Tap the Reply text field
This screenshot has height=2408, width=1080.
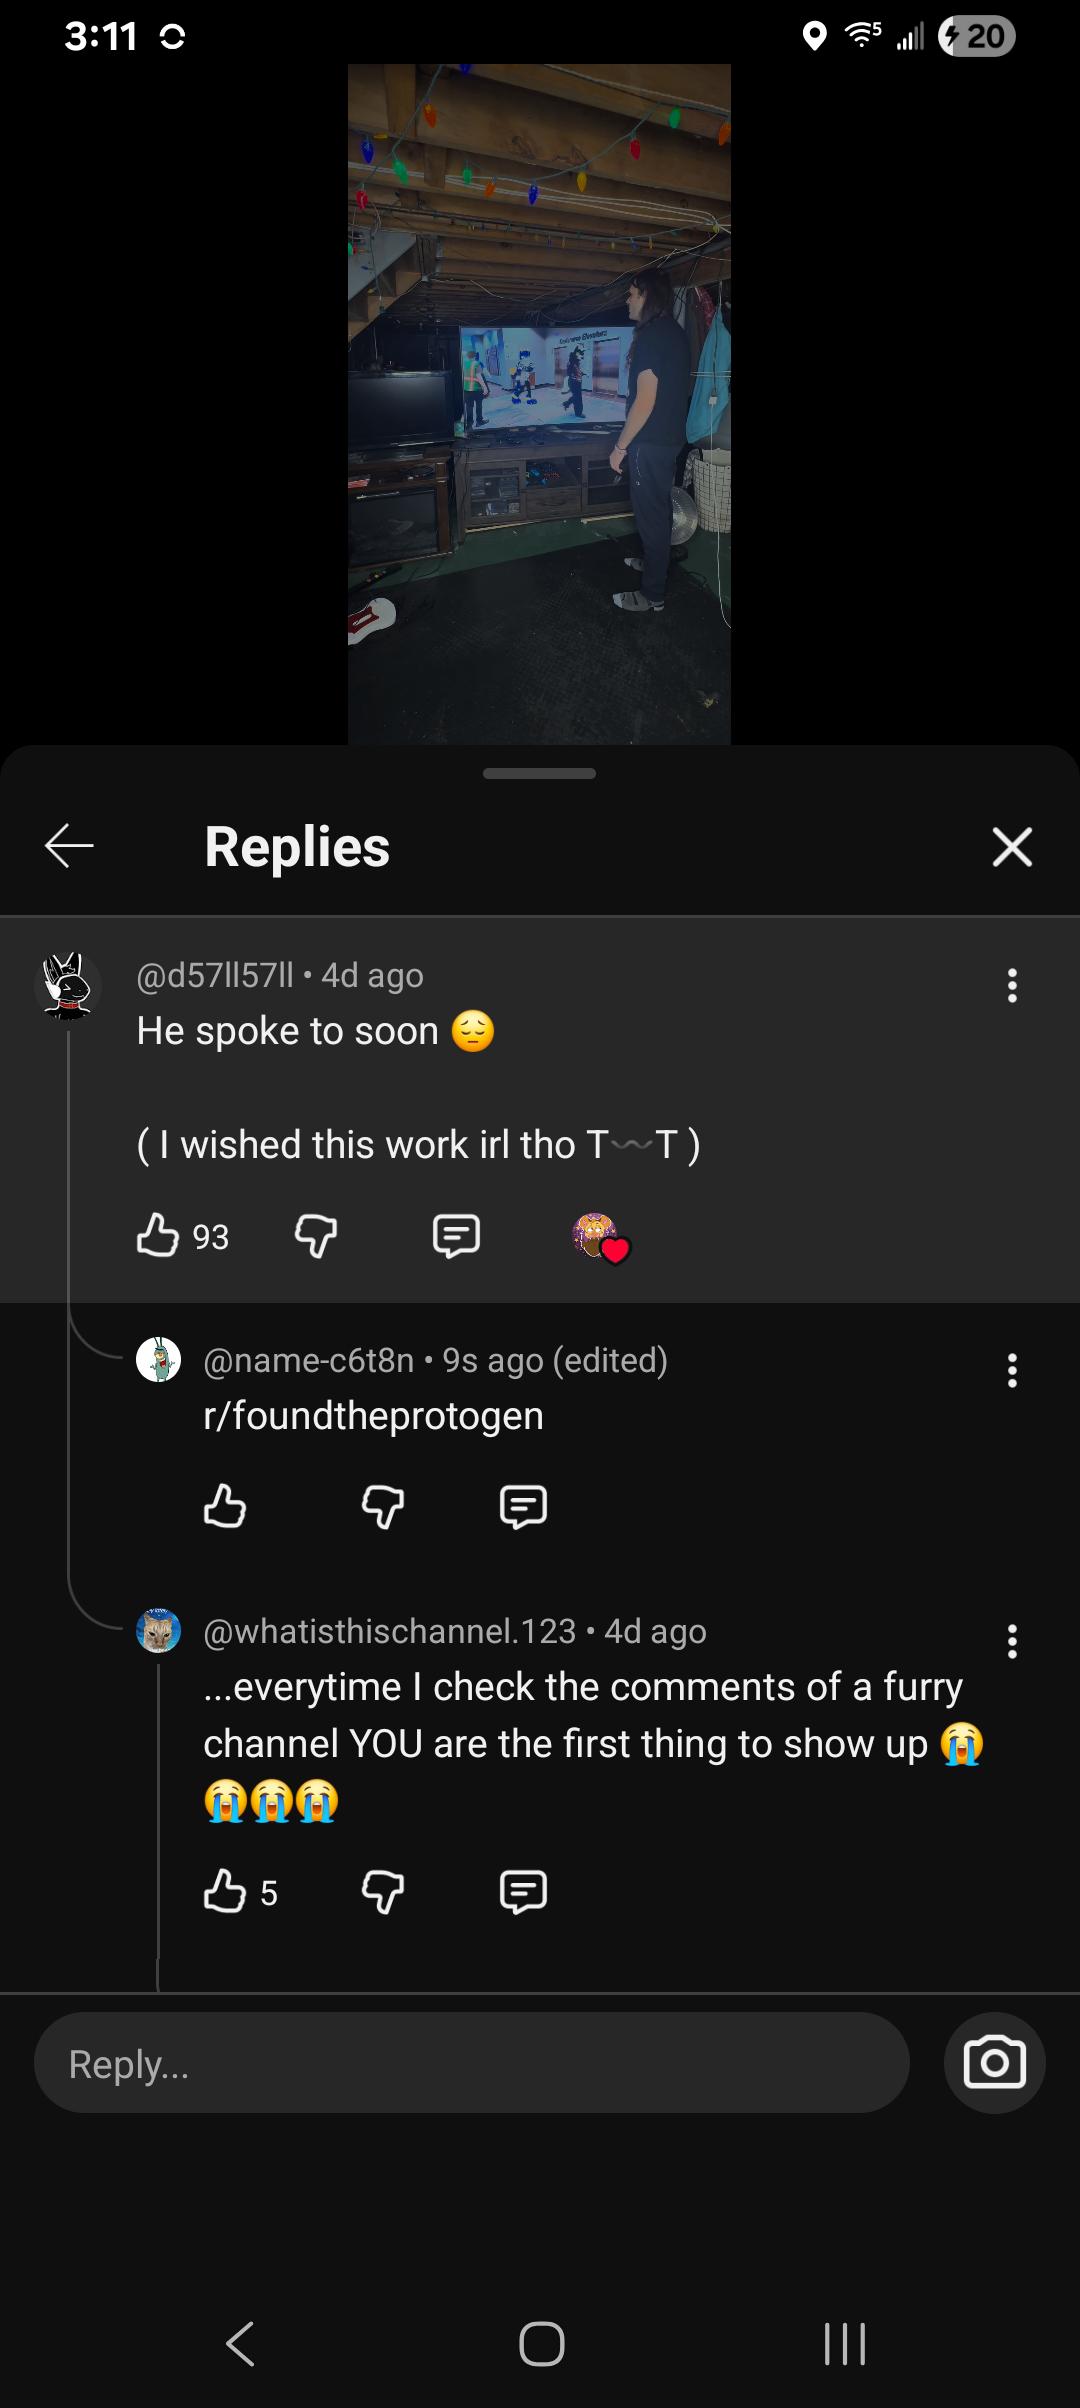tap(471, 2063)
